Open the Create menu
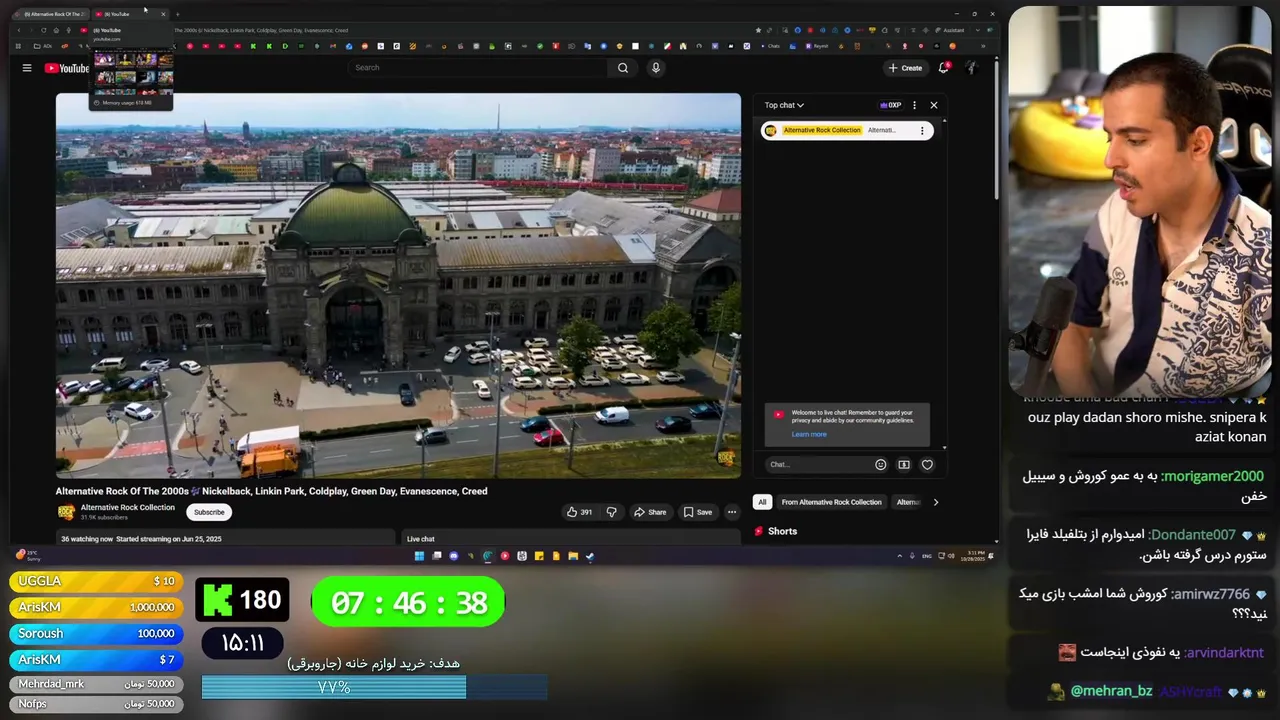The image size is (1280, 720). click(905, 68)
